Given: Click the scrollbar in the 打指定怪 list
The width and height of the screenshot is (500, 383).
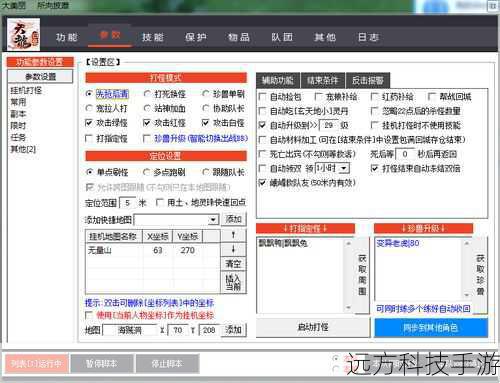Looking at the screenshot, I should (x=348, y=275).
